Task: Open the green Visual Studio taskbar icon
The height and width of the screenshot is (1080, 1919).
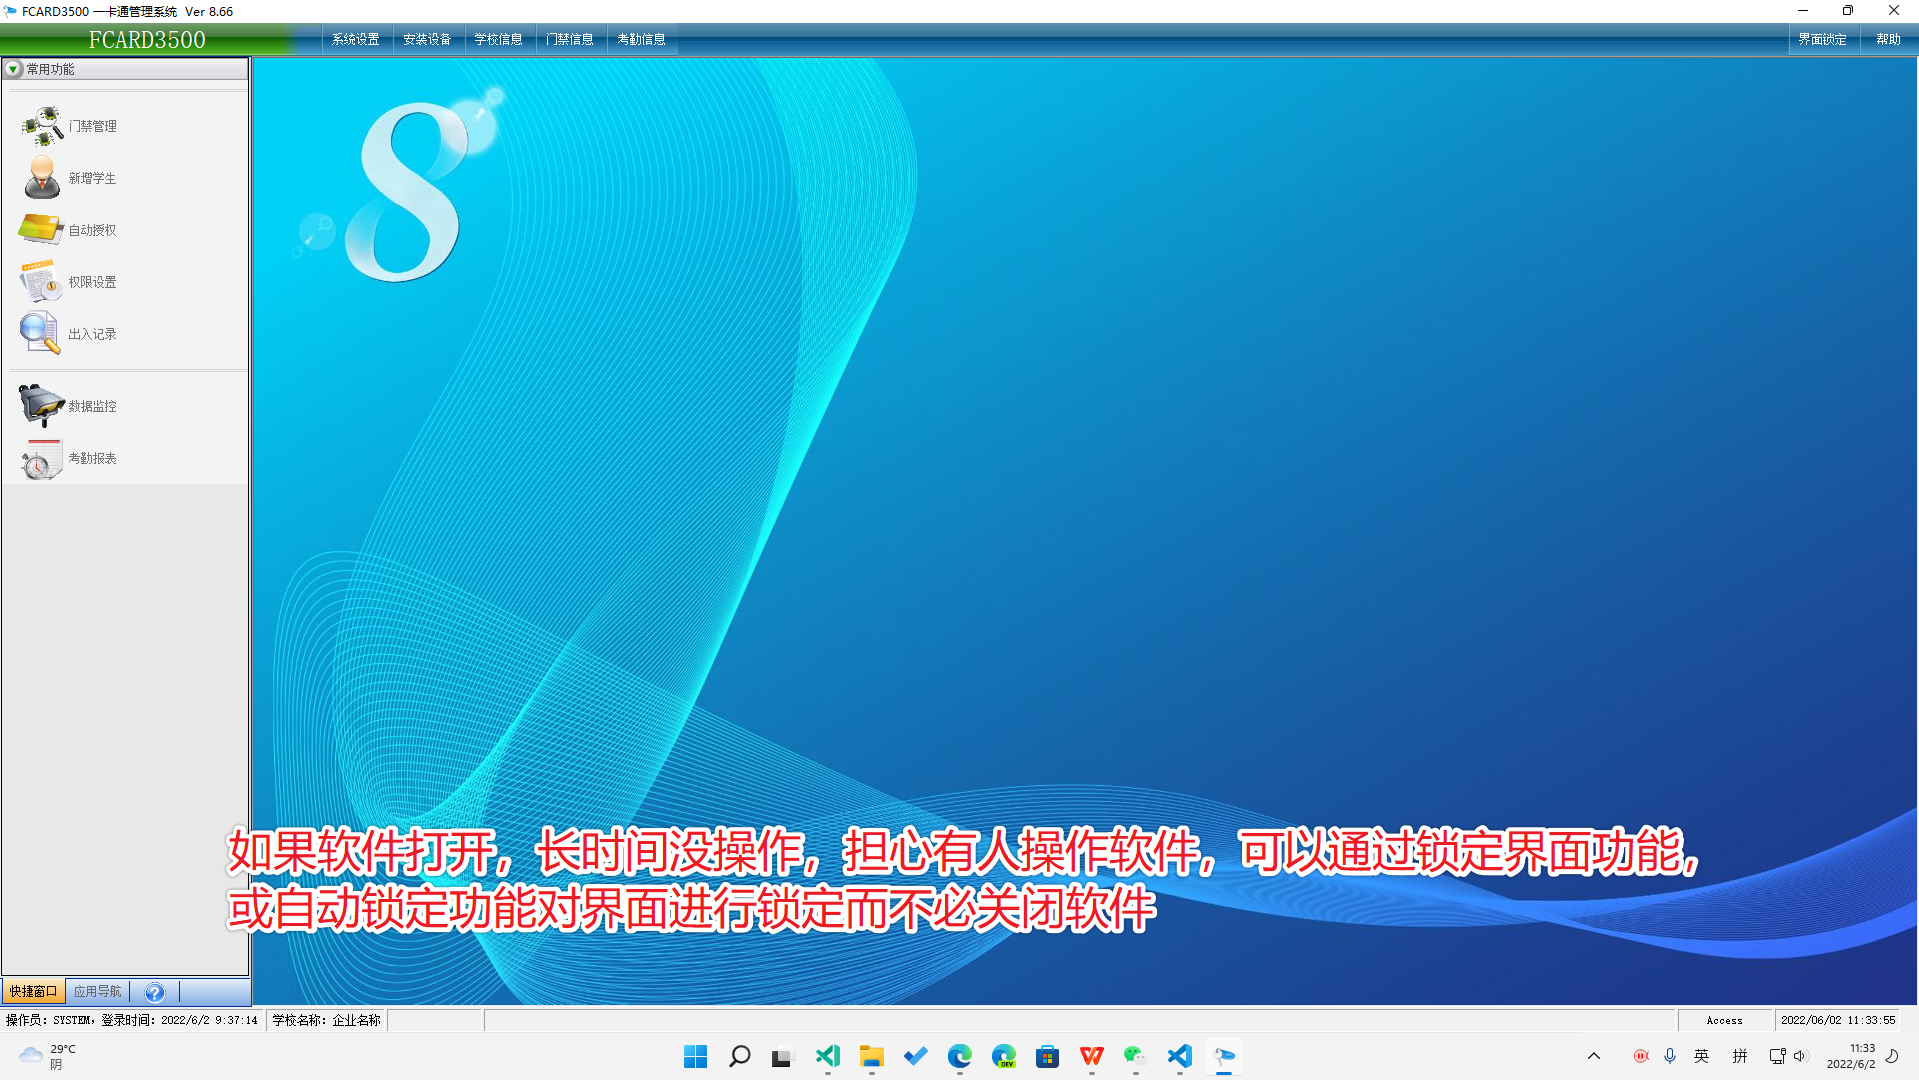Action: pos(827,1056)
